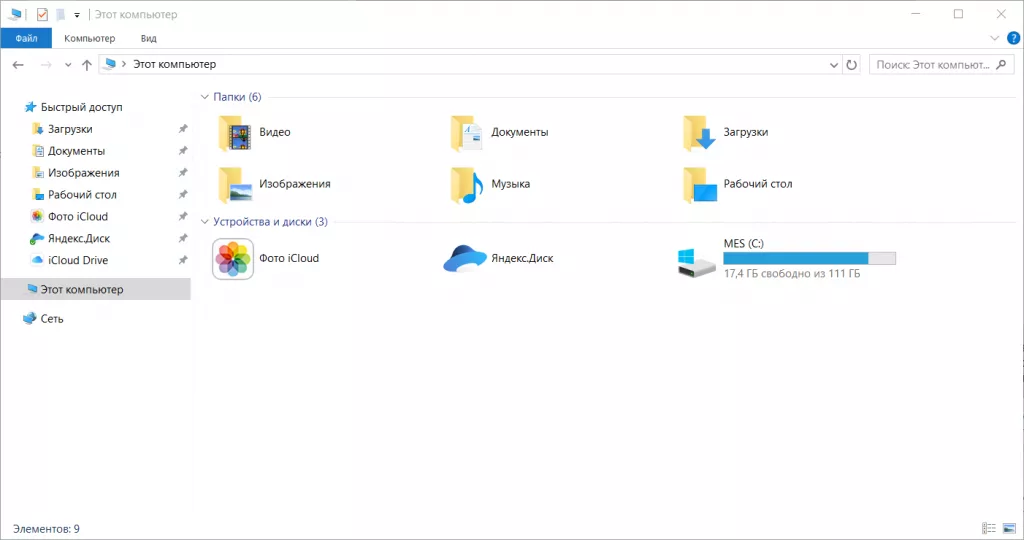Open the Изображения folder icon in main pane
The image size is (1024, 540).
point(235,185)
